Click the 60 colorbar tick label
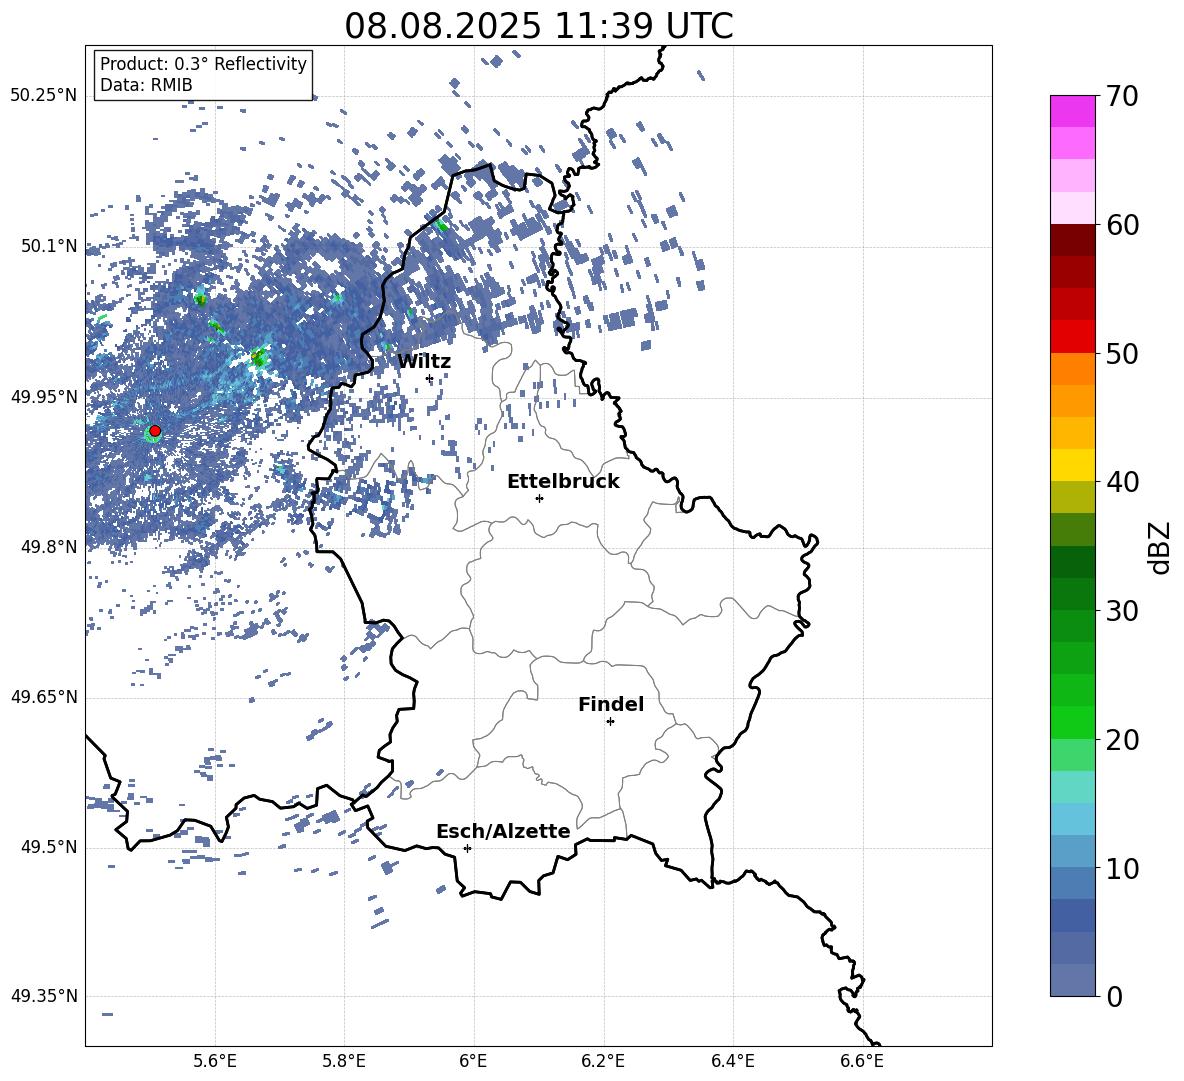This screenshot has height=1081, width=1184. (1122, 225)
